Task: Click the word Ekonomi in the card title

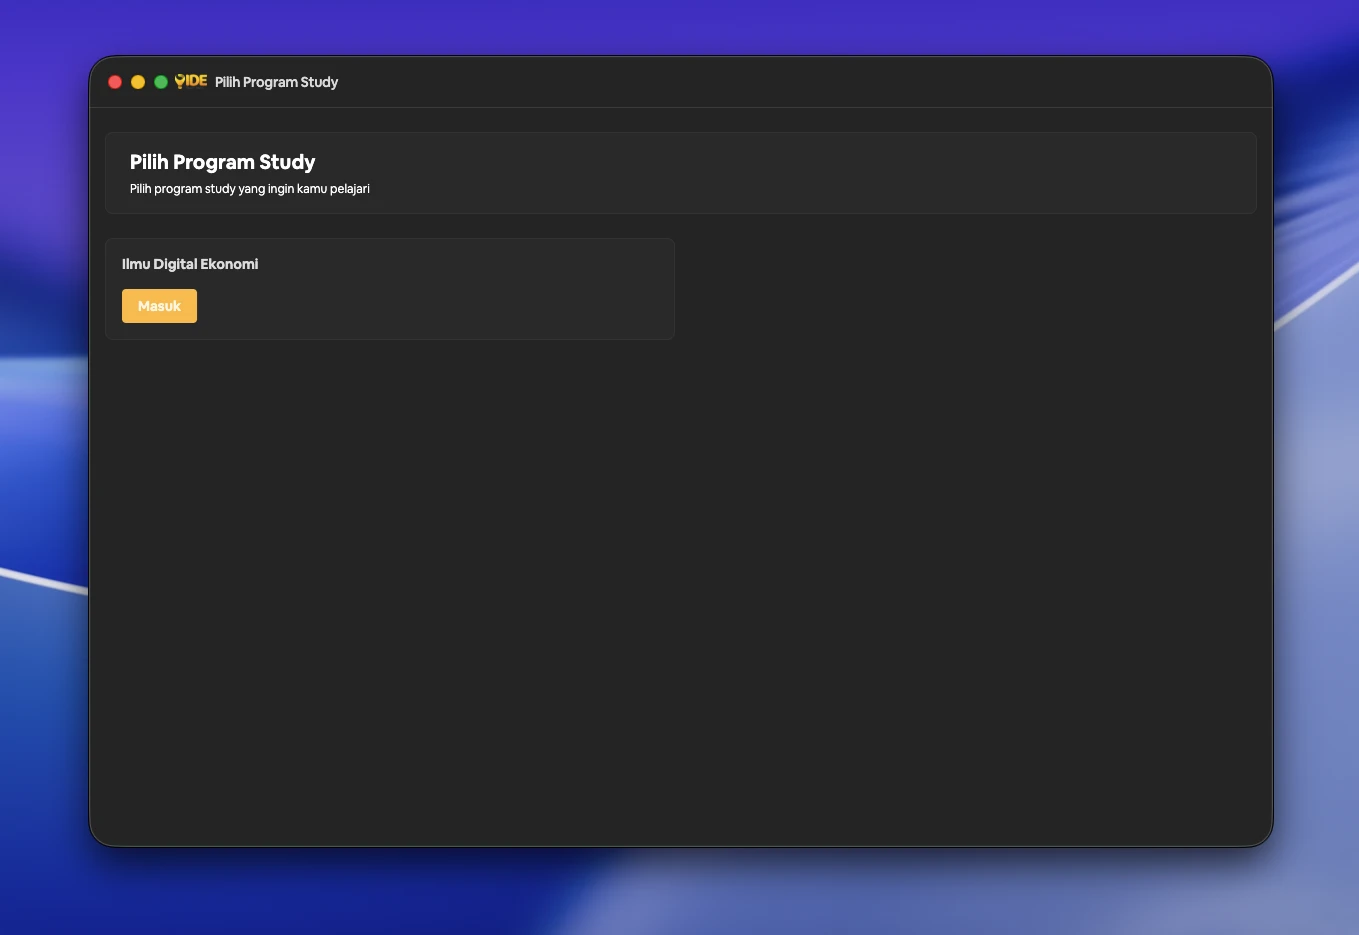Action: pyautogui.click(x=229, y=264)
